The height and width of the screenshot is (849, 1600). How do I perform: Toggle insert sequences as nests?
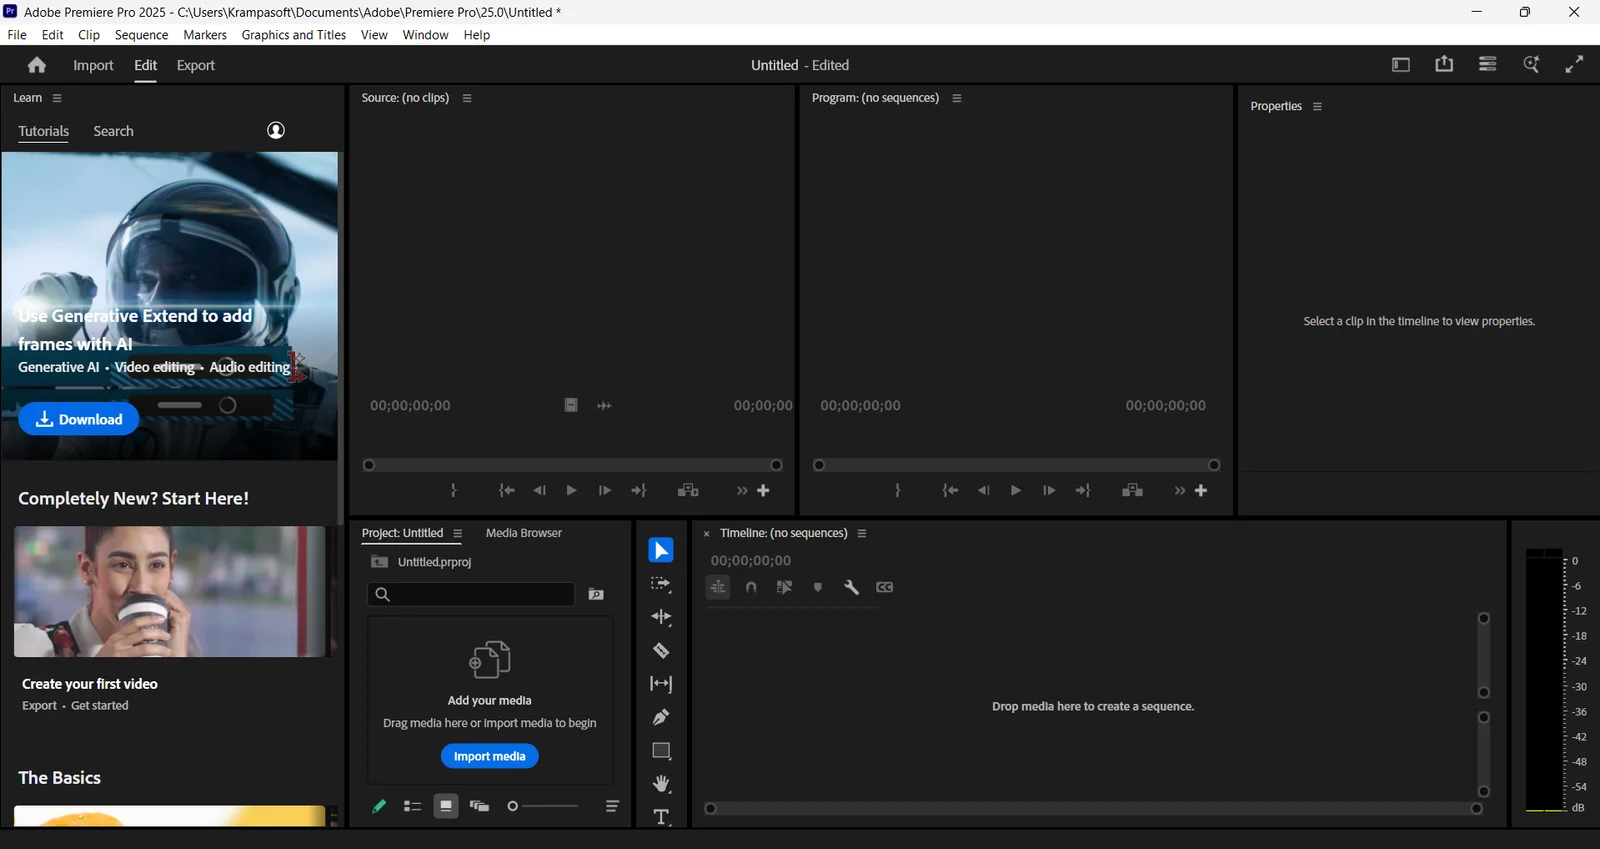(x=718, y=588)
